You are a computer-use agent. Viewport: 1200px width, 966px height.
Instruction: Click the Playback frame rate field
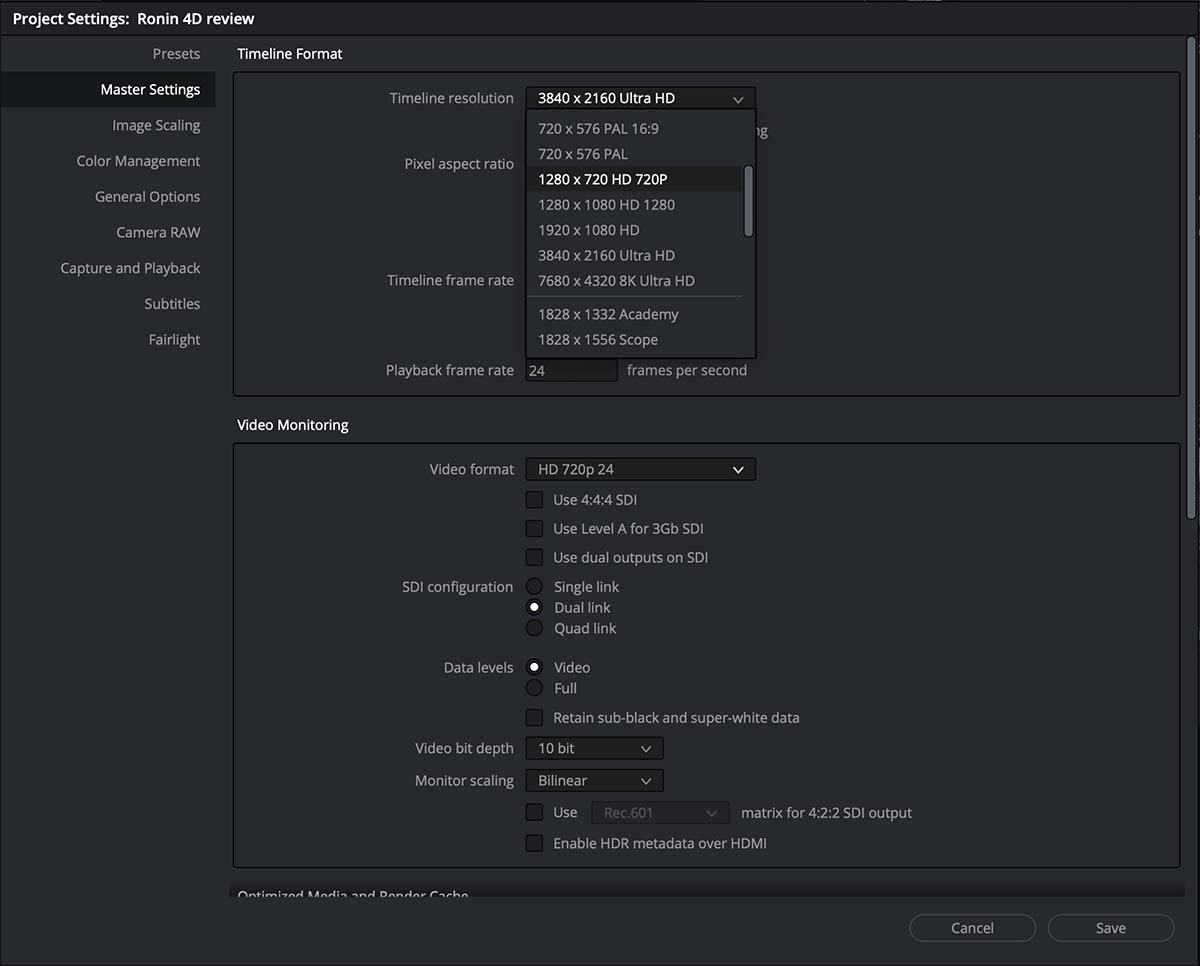pos(571,370)
